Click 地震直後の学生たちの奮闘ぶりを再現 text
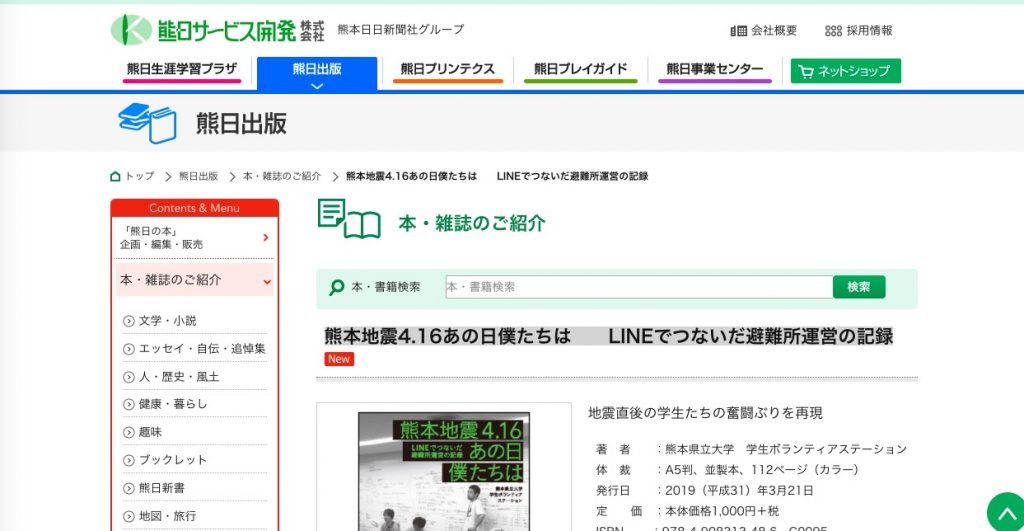The width and height of the screenshot is (1024, 531). coord(705,413)
